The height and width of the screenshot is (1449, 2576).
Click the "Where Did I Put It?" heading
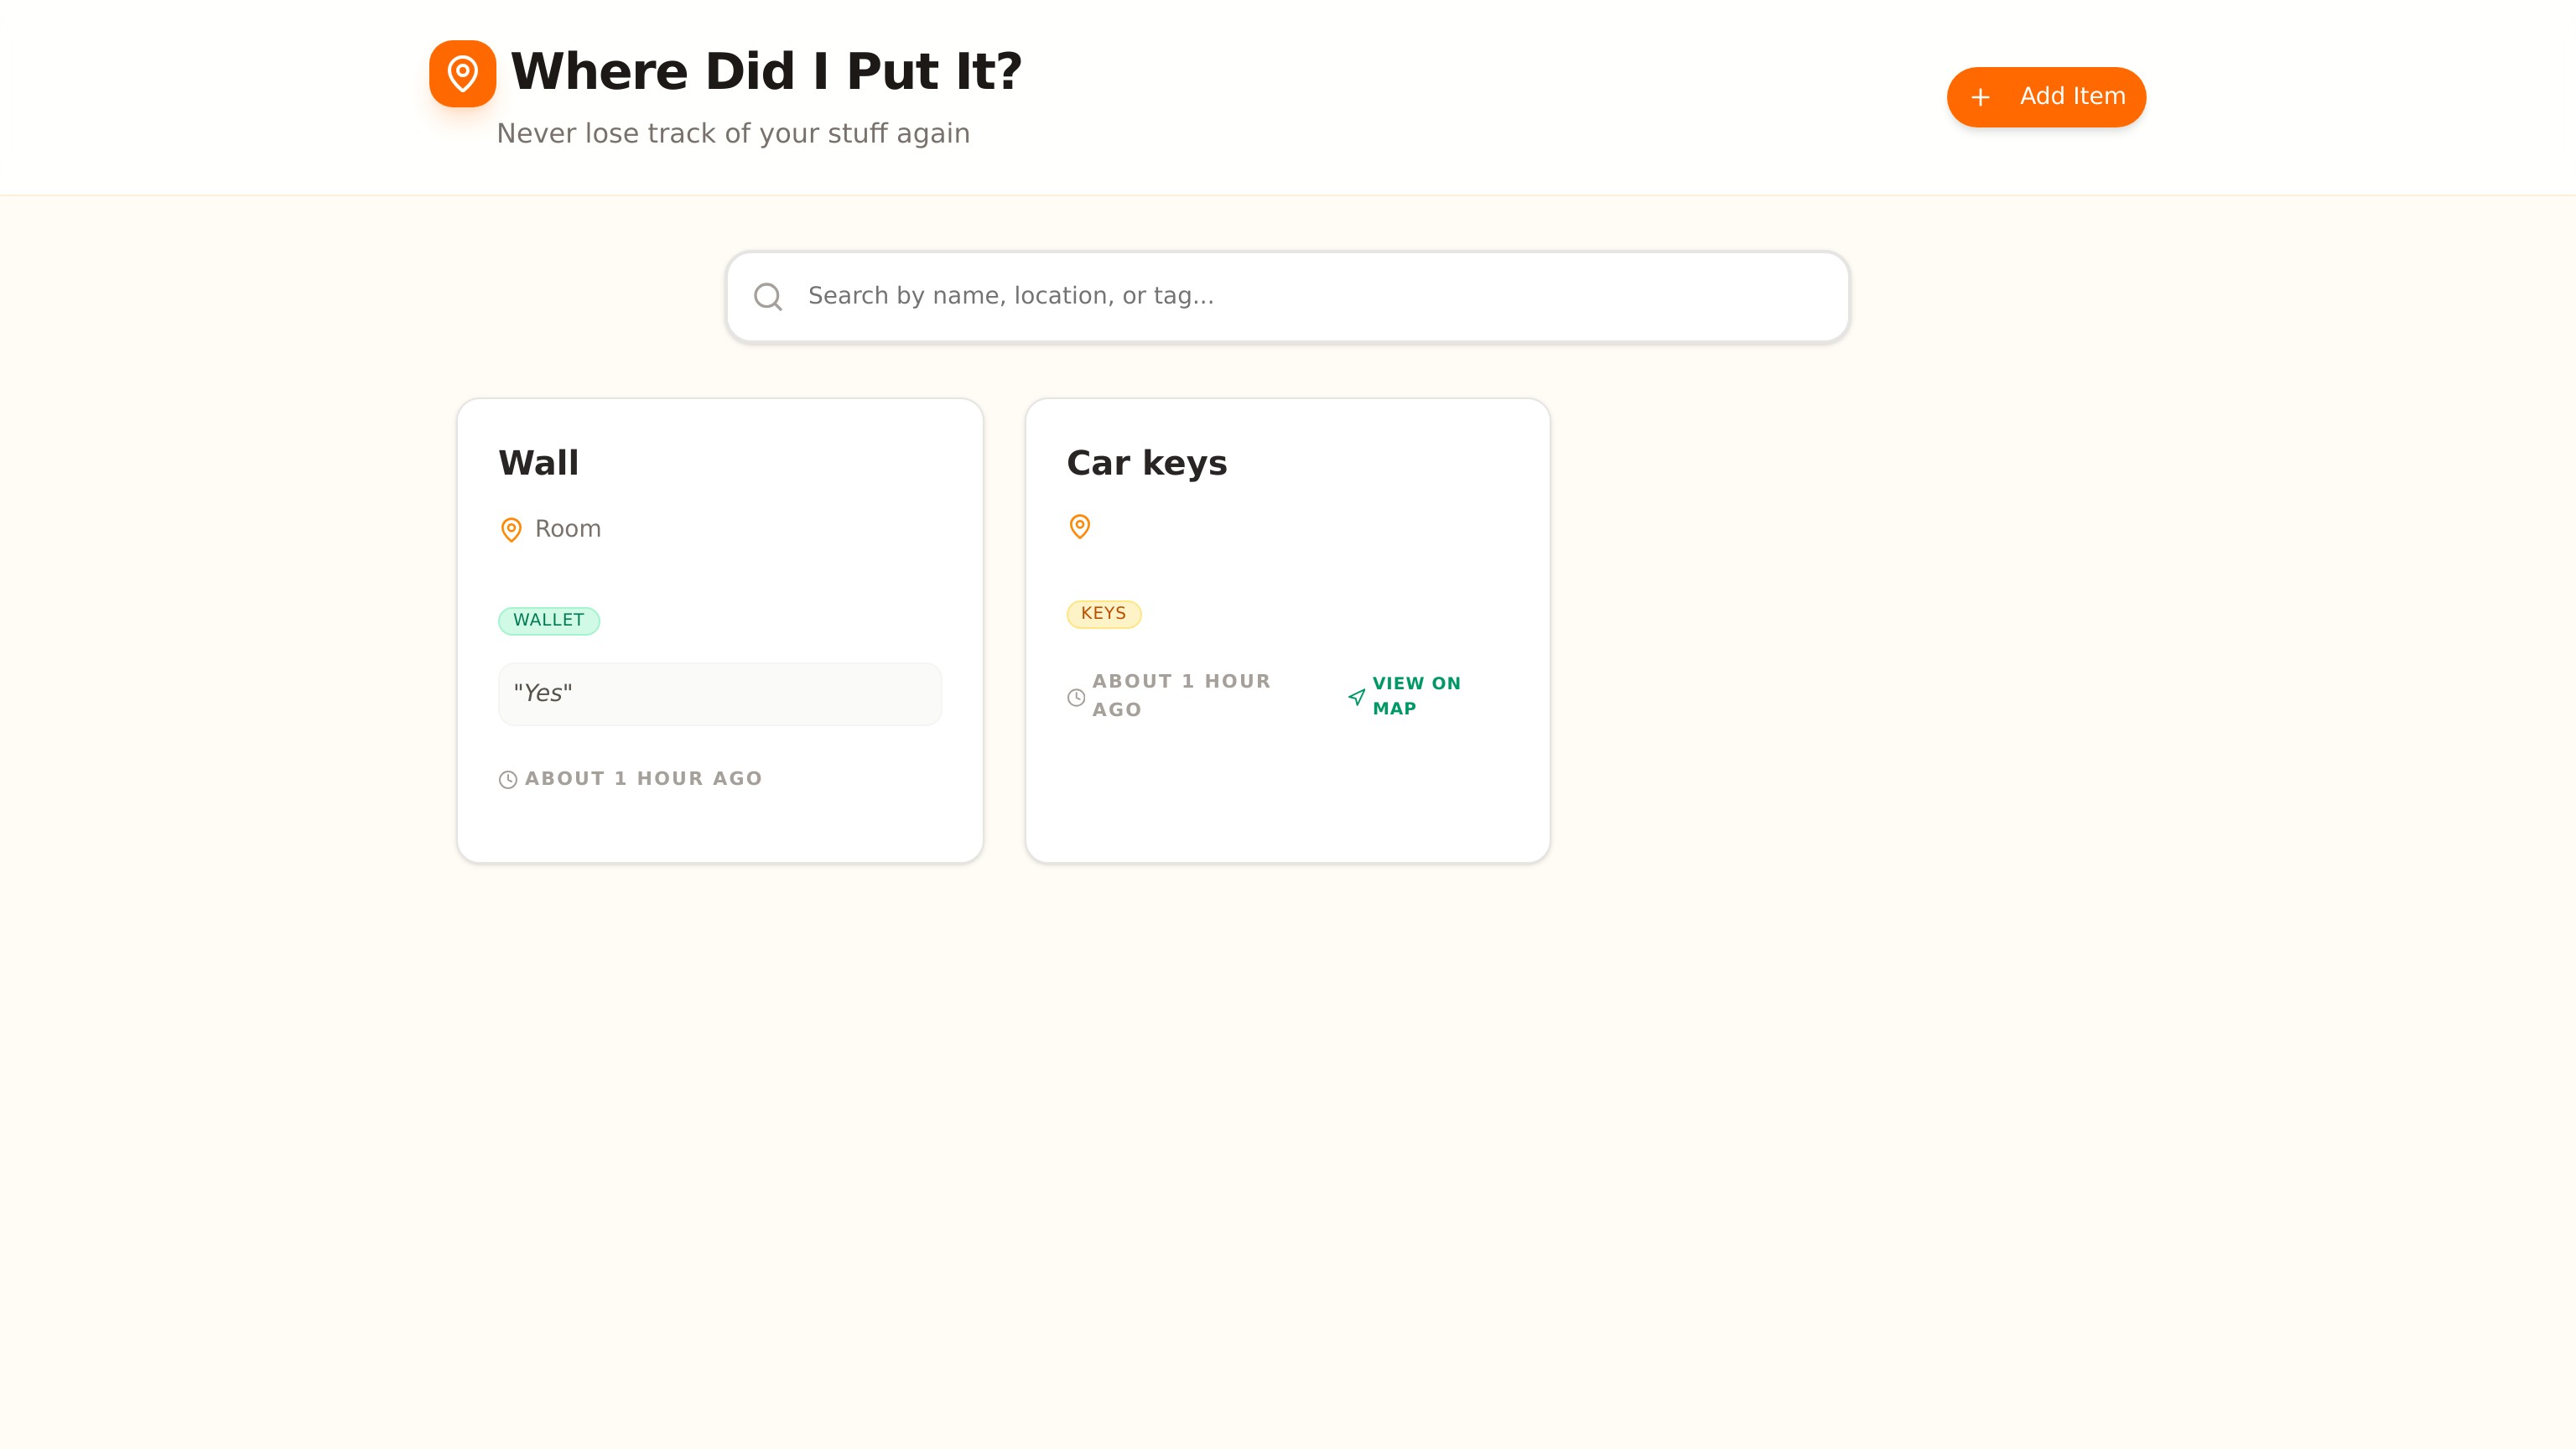pyautogui.click(x=766, y=72)
